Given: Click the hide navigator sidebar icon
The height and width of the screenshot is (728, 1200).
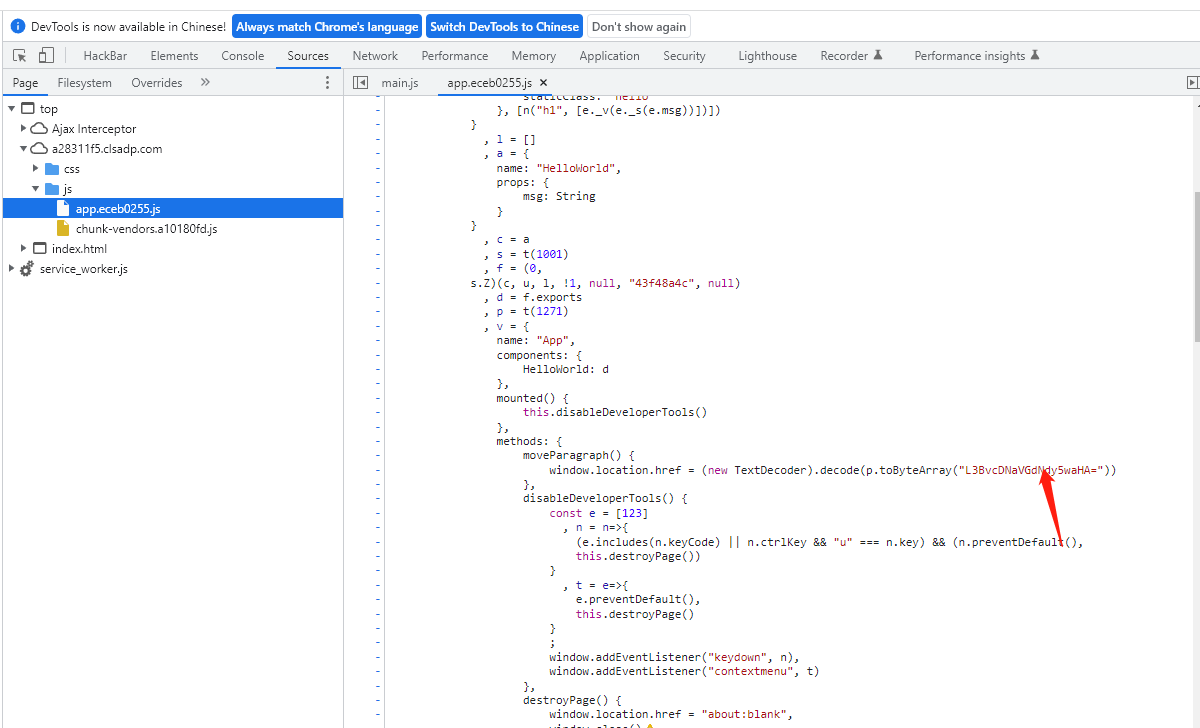Looking at the screenshot, I should tap(361, 83).
